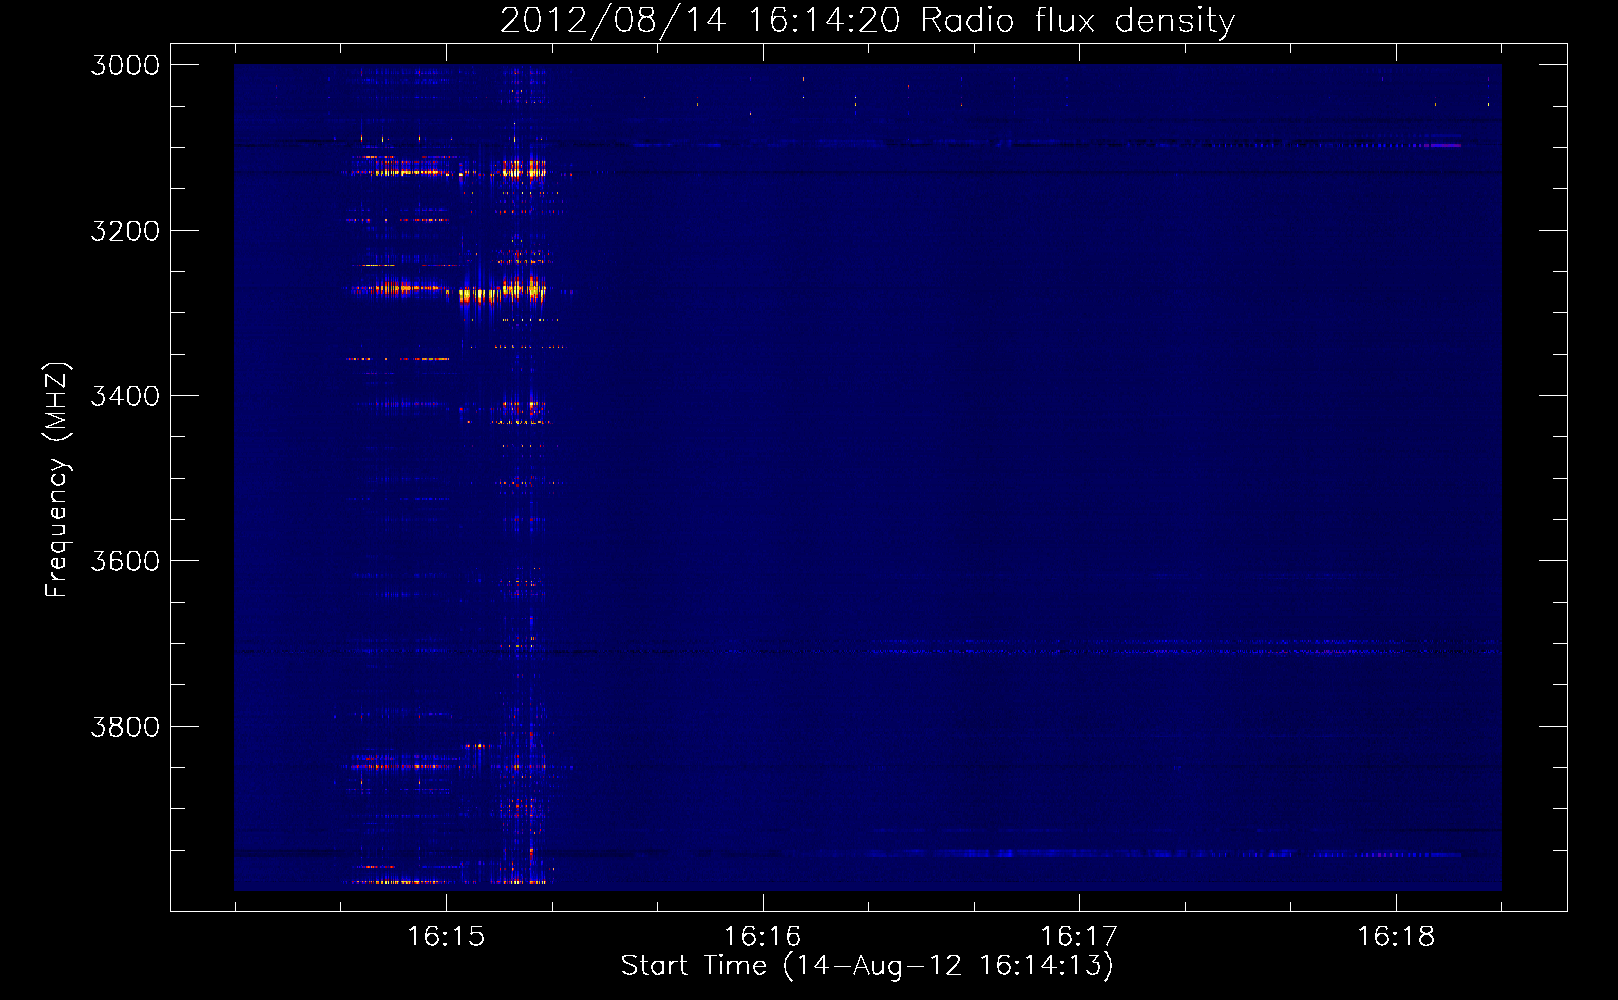Click the plot title "2012/08/14 16:14:20 Radio flux density"
This screenshot has height=1000, width=1618.
point(867,21)
